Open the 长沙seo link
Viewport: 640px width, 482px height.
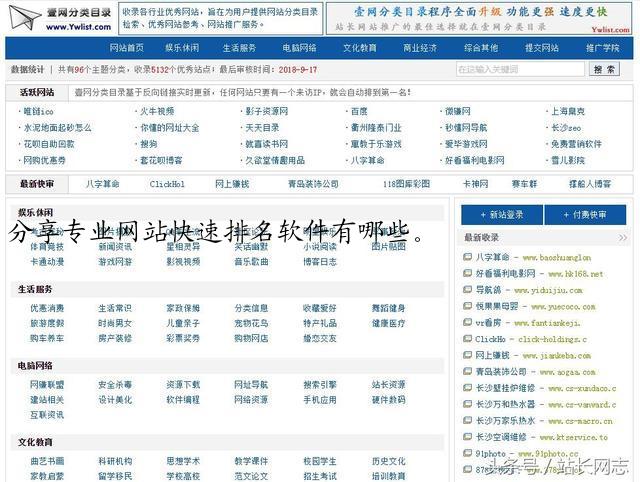[566, 128]
